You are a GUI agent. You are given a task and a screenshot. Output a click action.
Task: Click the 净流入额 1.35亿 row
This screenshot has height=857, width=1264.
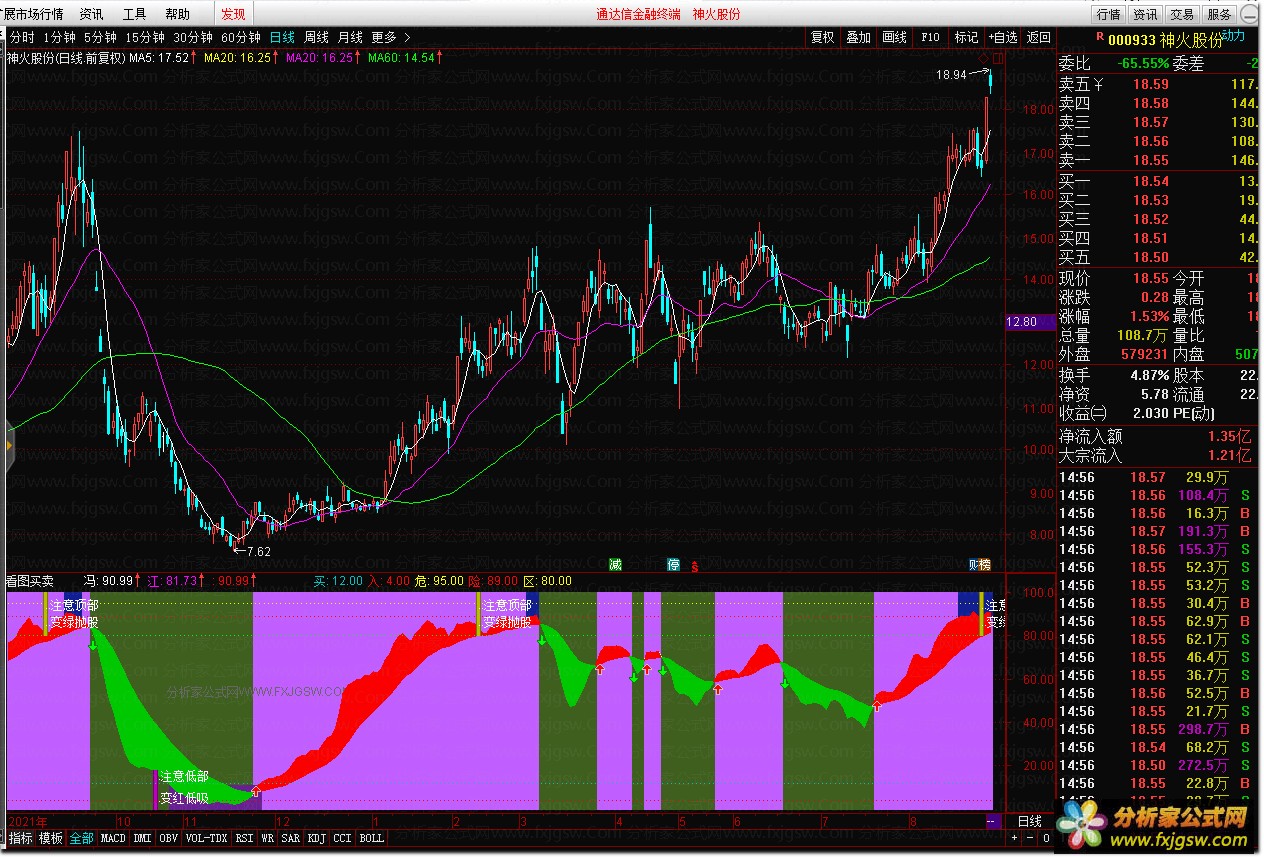pyautogui.click(x=1160, y=437)
